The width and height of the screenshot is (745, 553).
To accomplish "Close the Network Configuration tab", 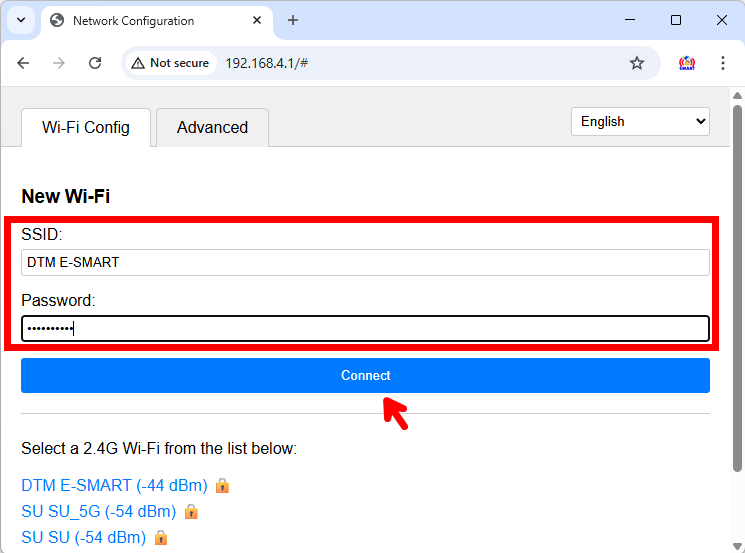I will coord(257,20).
